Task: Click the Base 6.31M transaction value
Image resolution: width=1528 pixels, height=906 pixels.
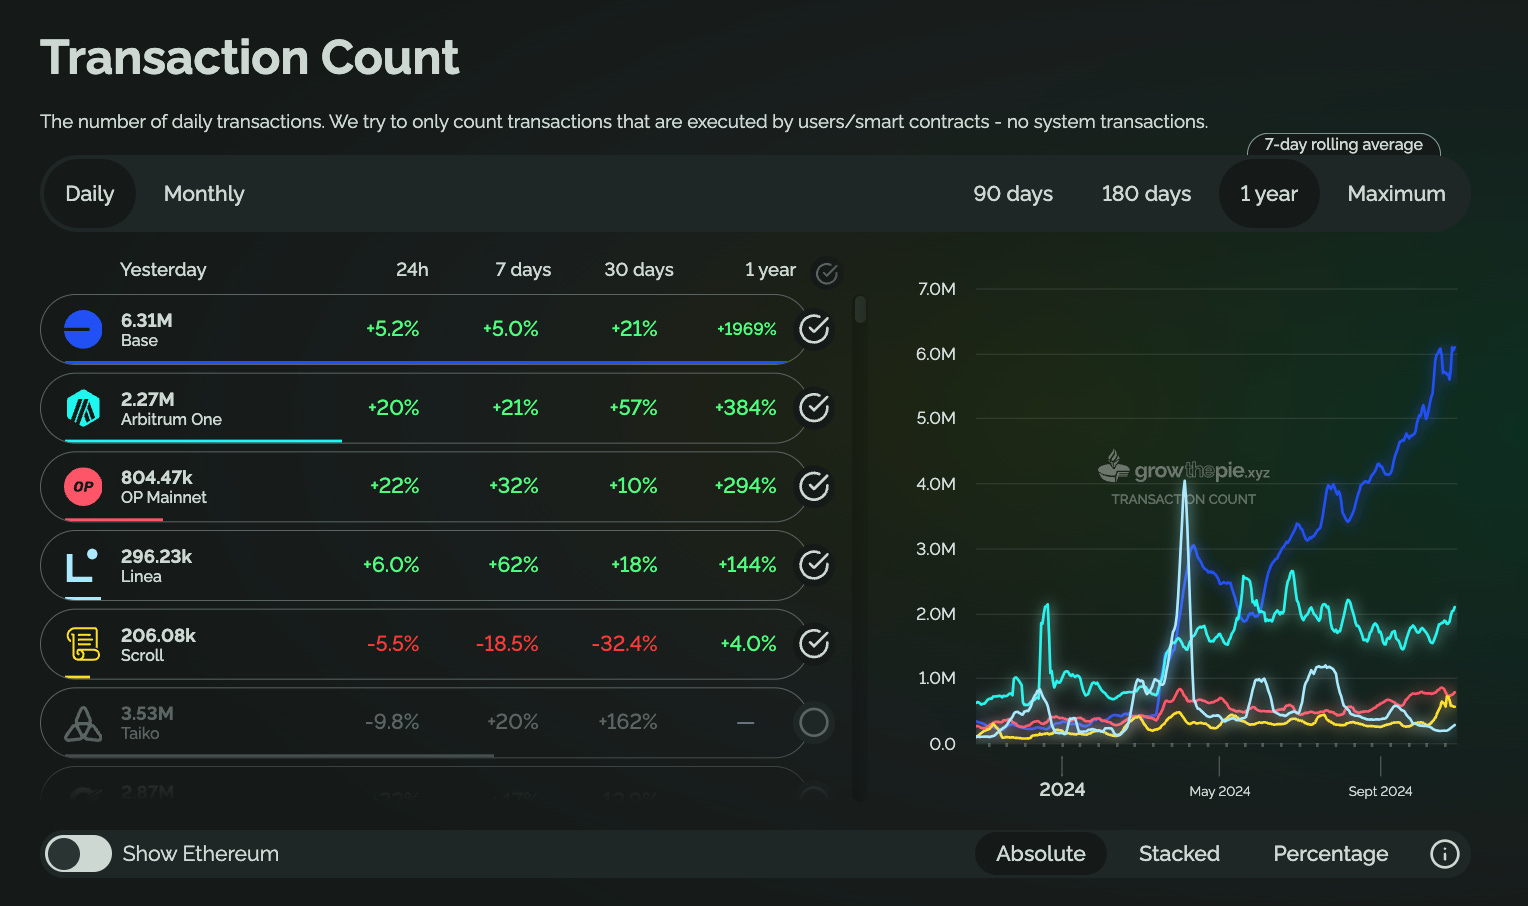Action: pyautogui.click(x=147, y=320)
